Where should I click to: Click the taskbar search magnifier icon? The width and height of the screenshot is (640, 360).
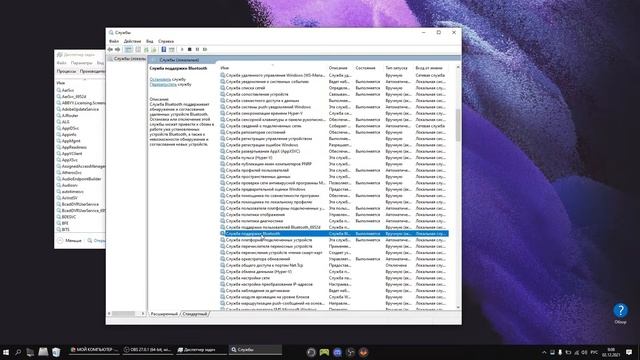tap(18, 352)
